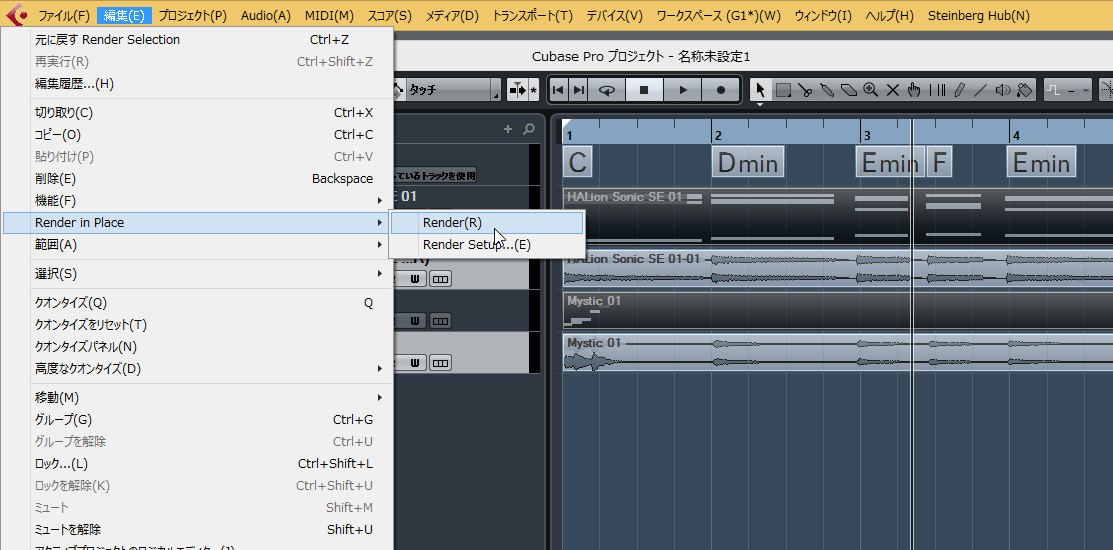The image size is (1113, 550).
Task: Select the Mute X tool
Action: [x=893, y=90]
